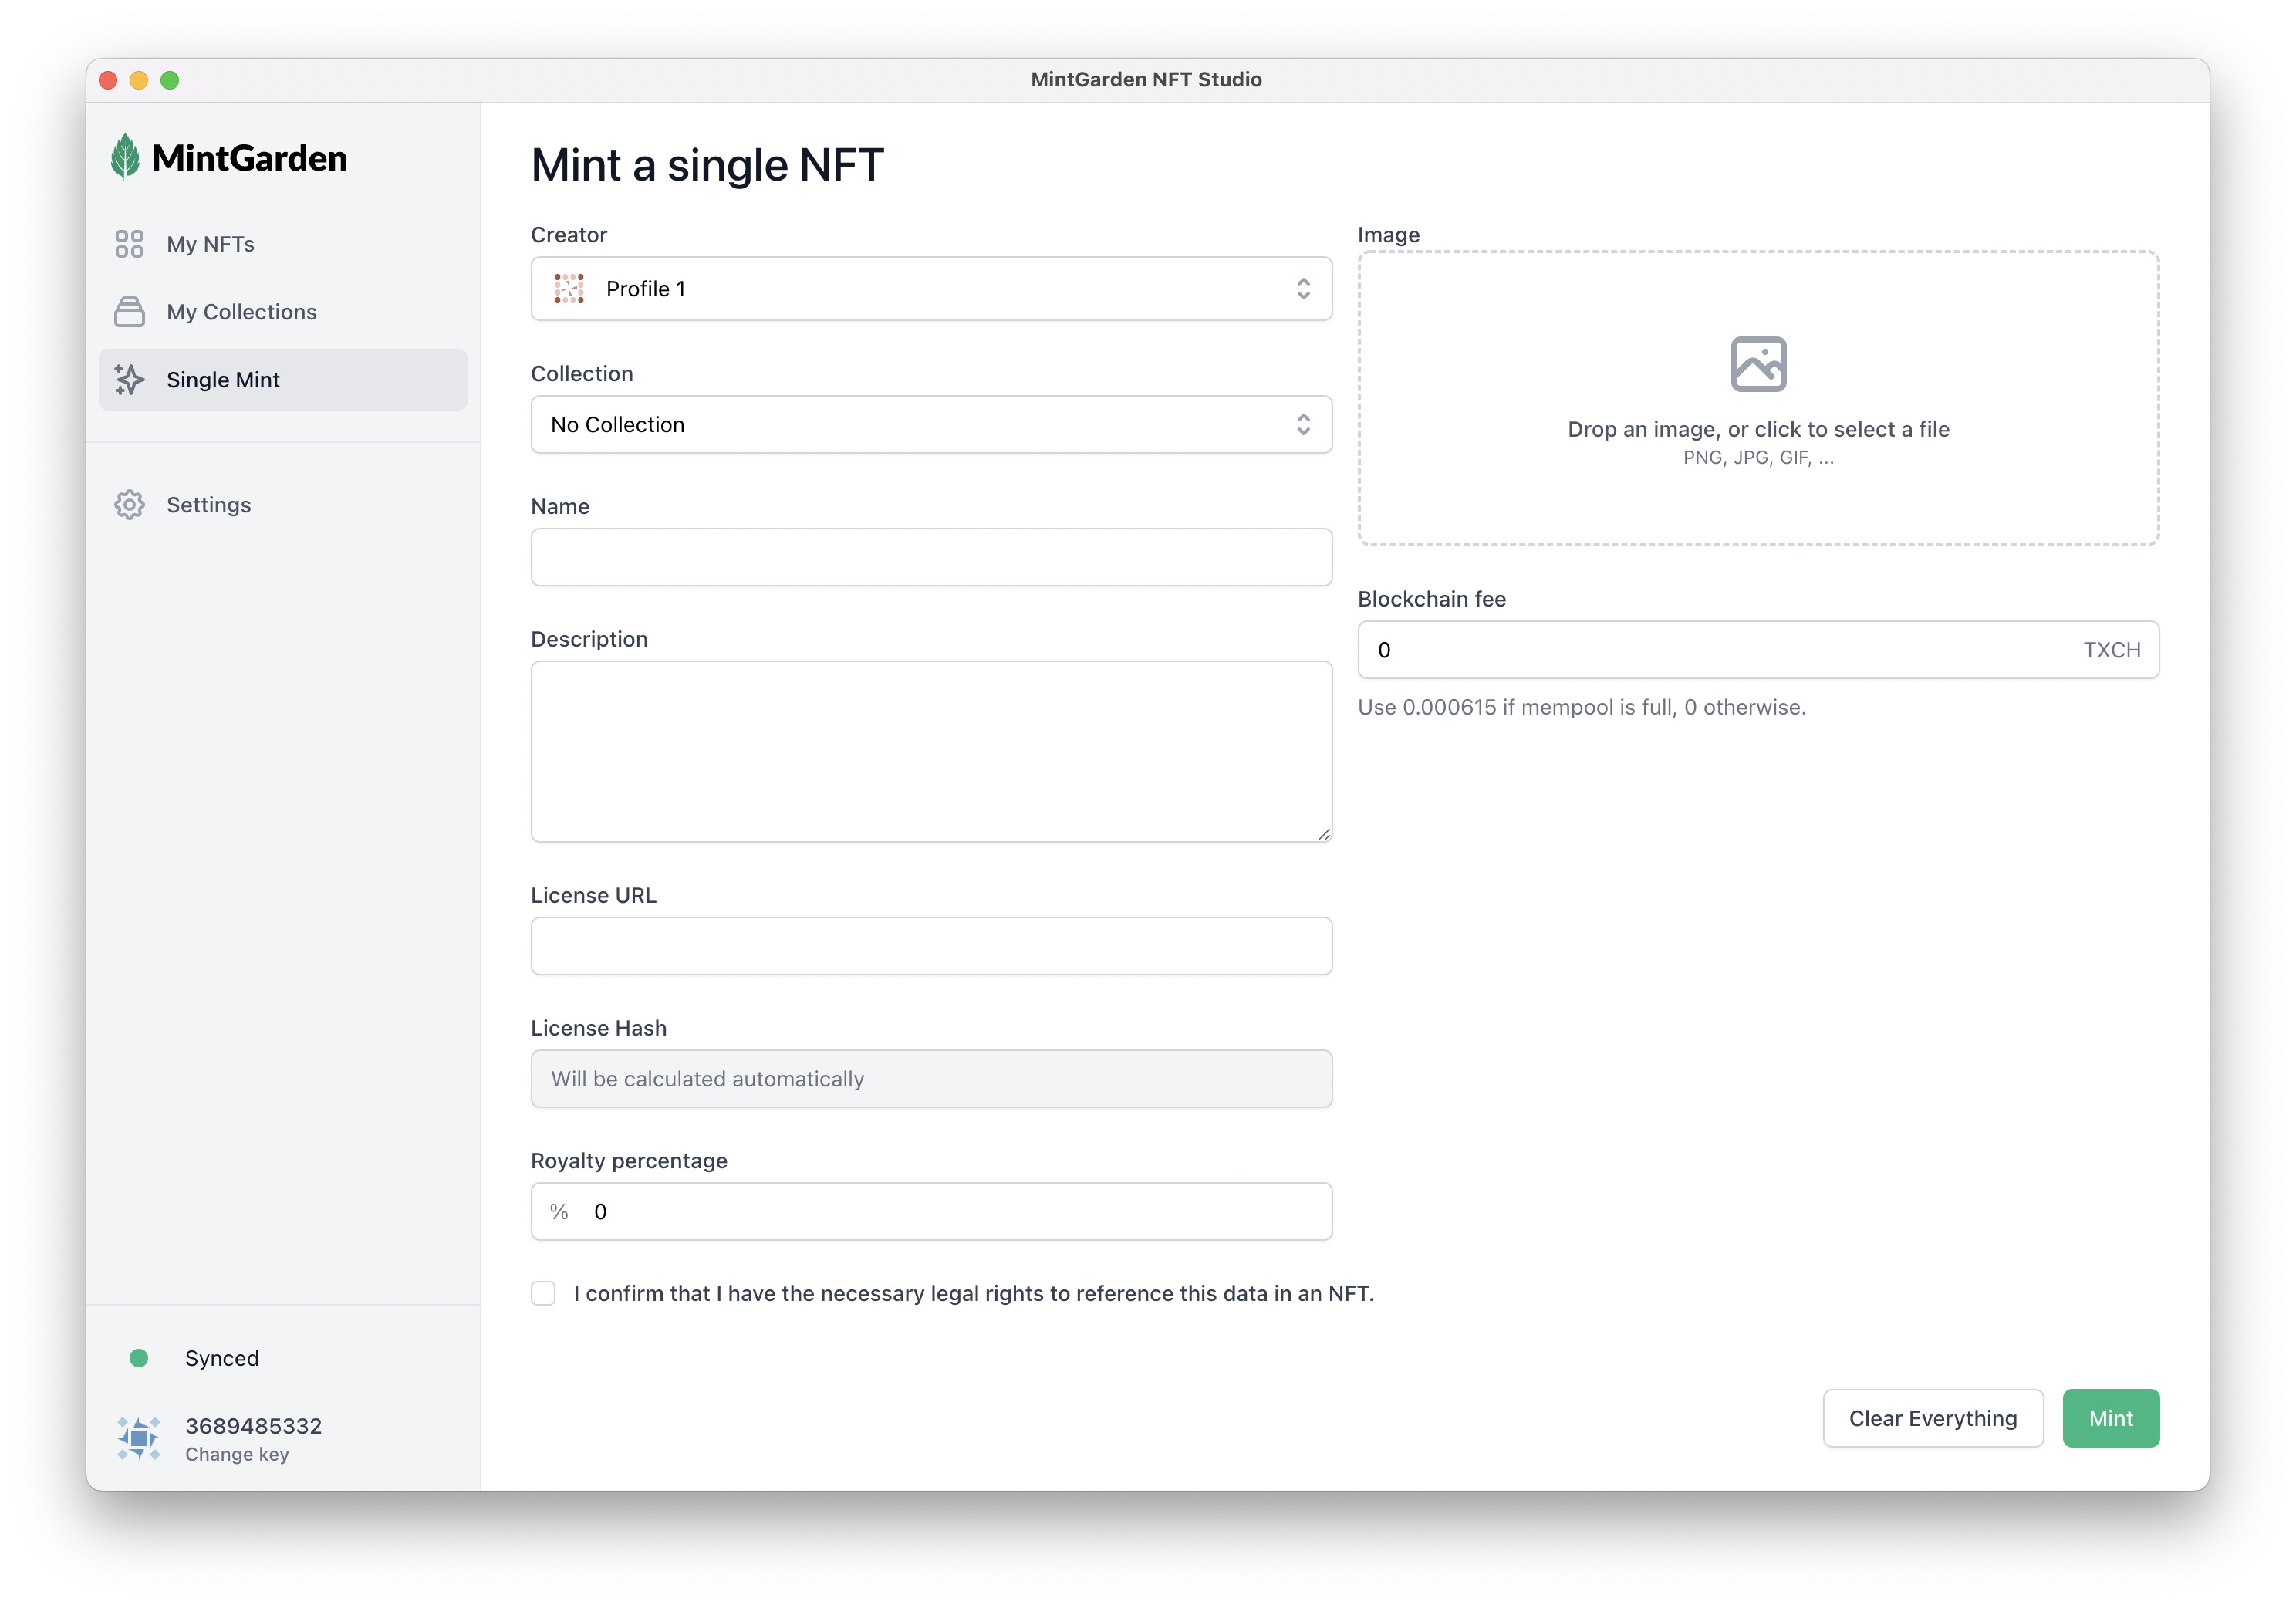Click the Profile 1 avatar thumbnail
Viewport: 2296px width, 1605px height.
569,288
